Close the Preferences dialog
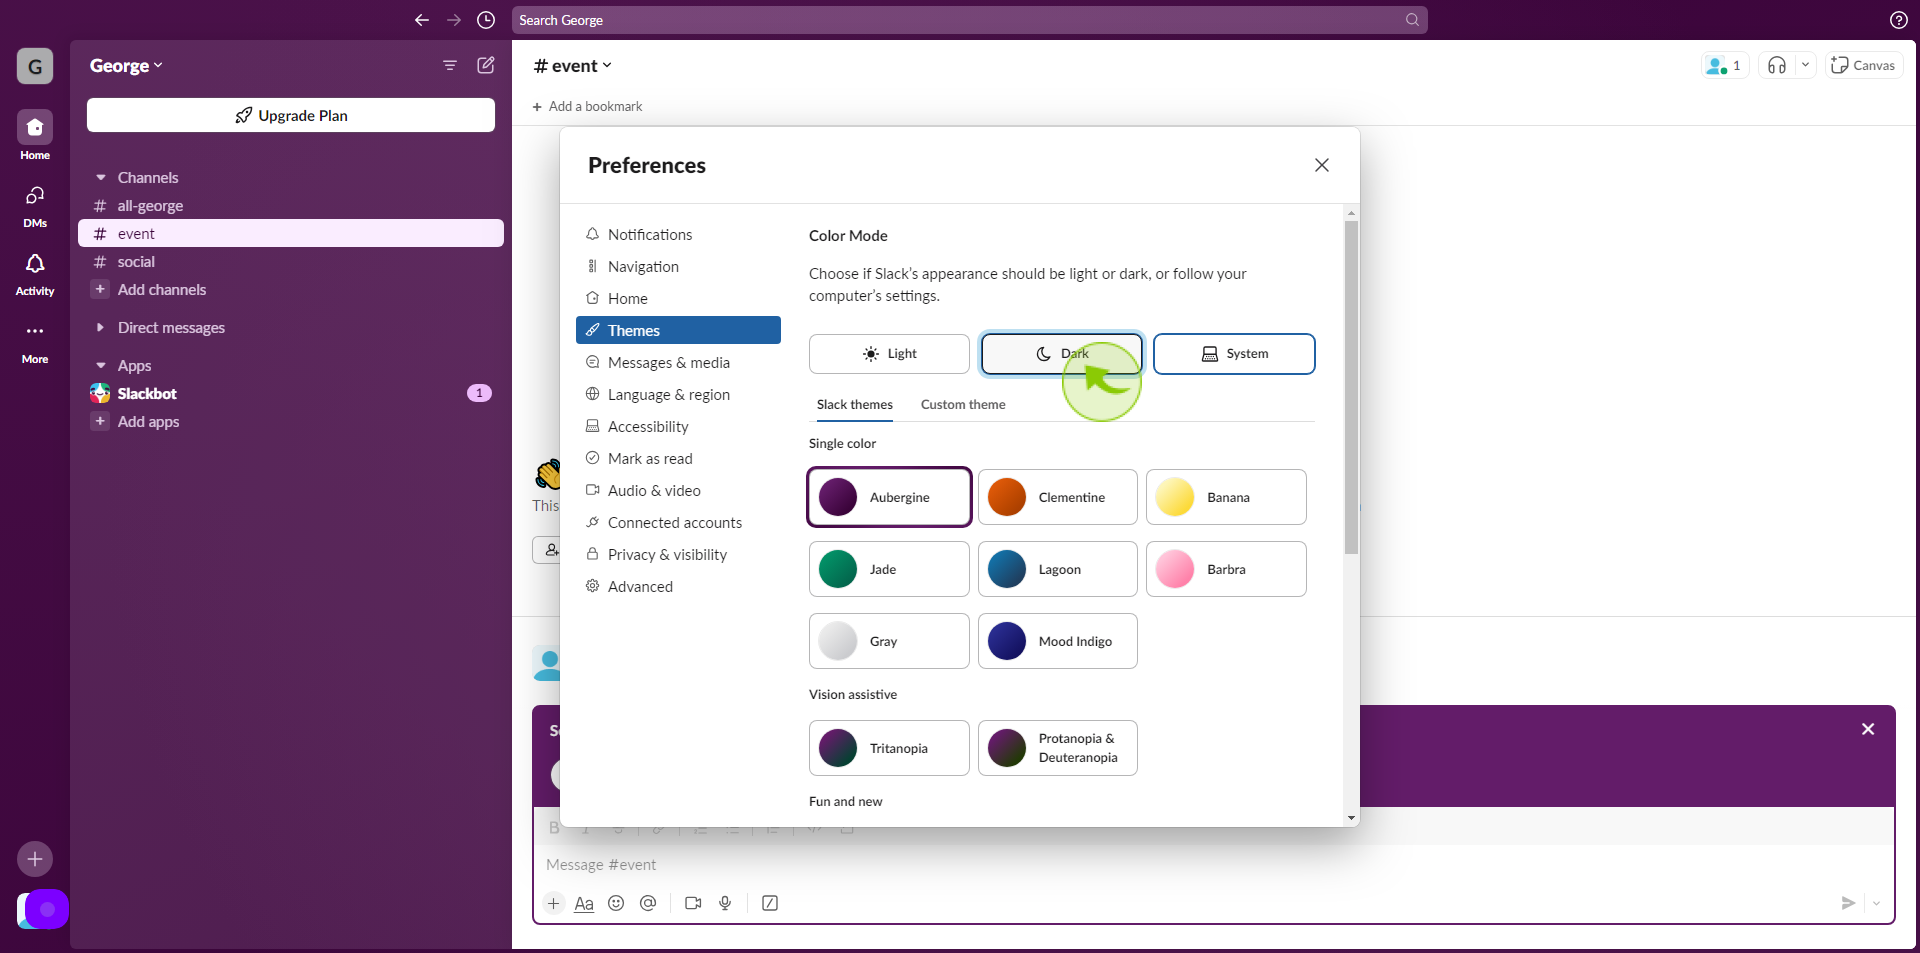Image resolution: width=1920 pixels, height=953 pixels. click(1322, 165)
